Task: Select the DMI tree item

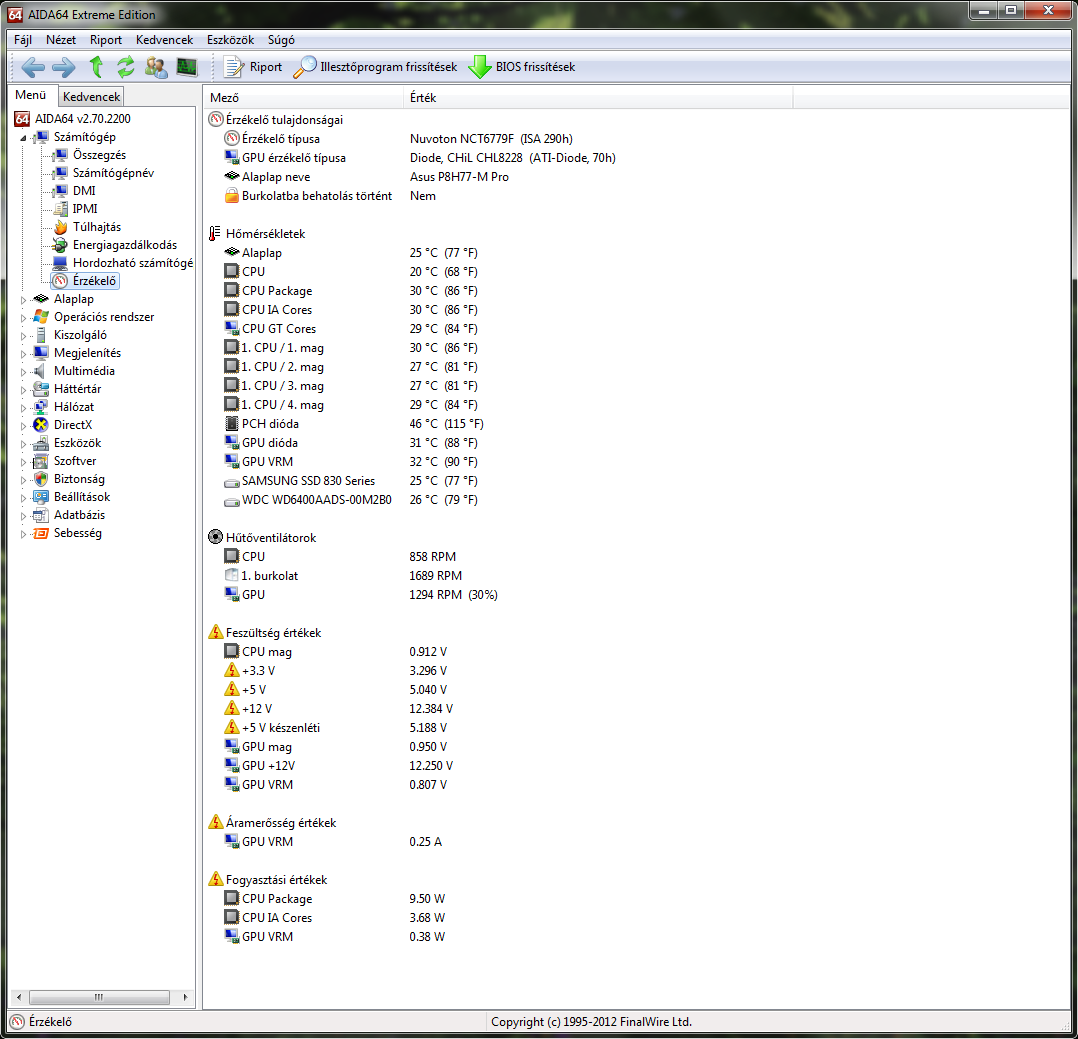Action: [x=84, y=190]
